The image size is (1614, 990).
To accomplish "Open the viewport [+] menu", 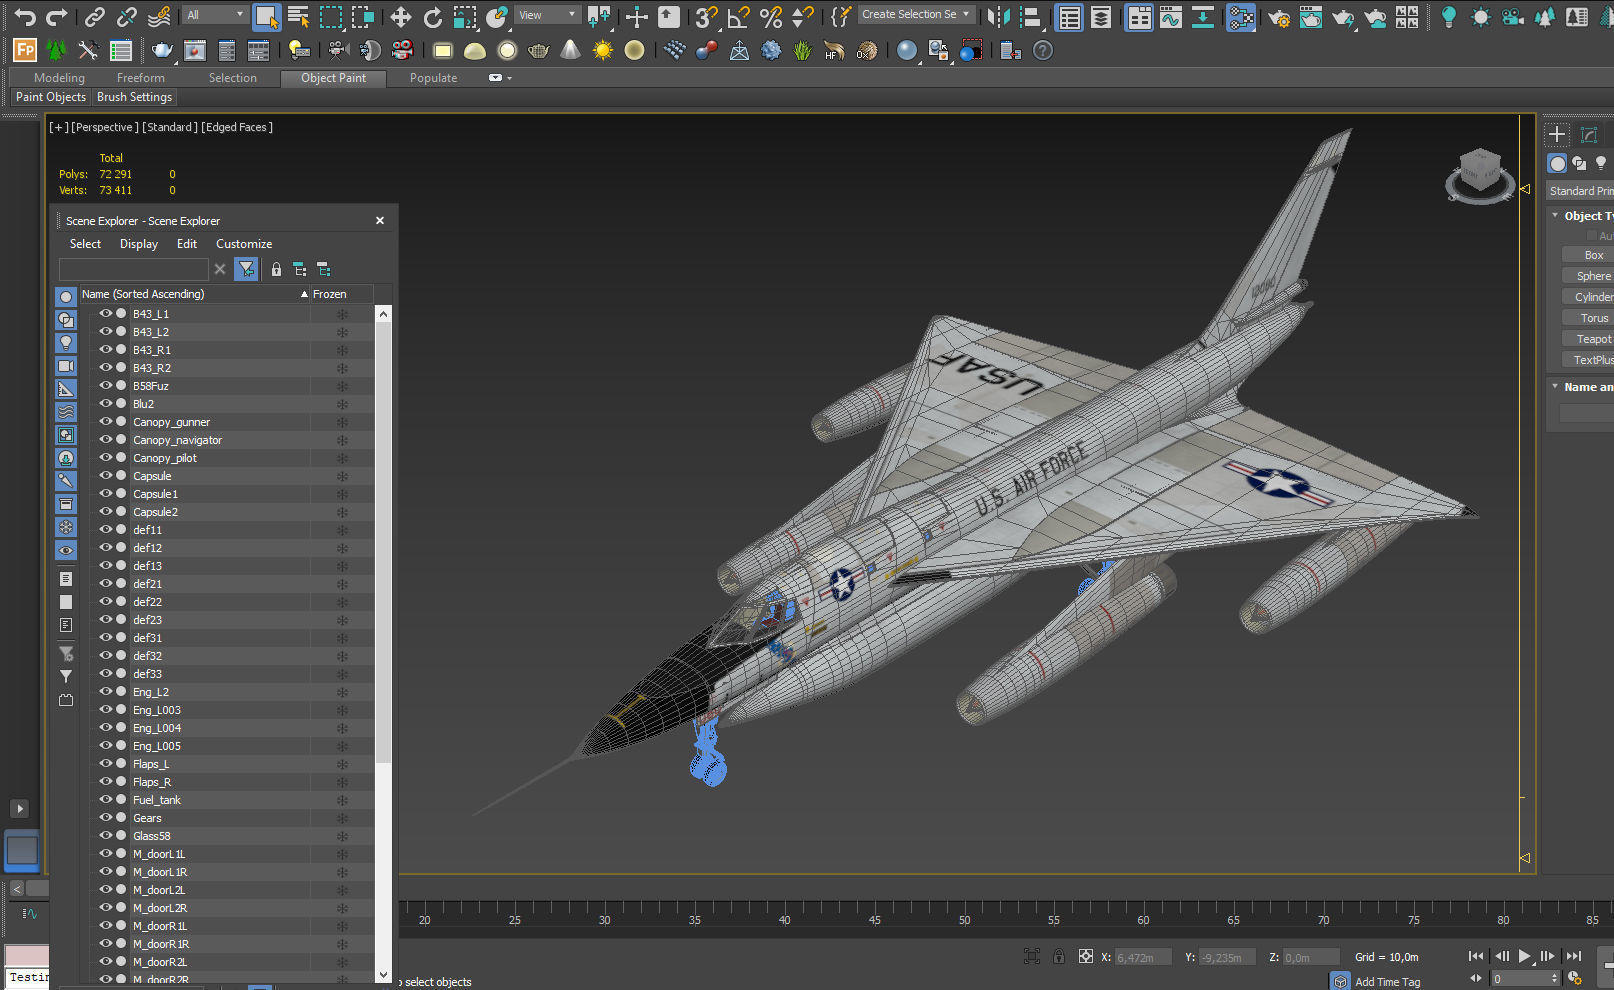I will pos(59,127).
